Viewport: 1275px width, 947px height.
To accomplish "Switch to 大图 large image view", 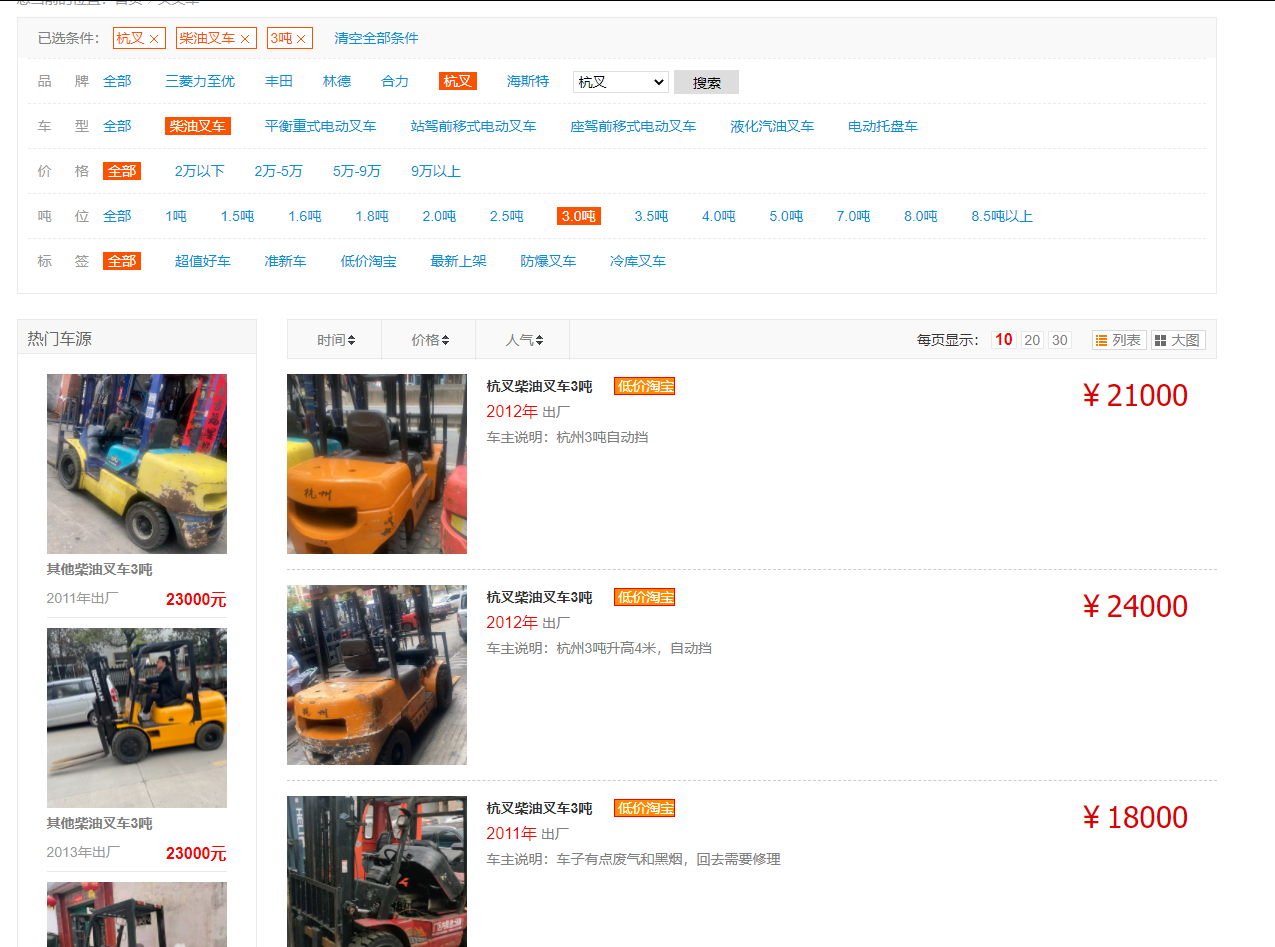I will point(1178,339).
